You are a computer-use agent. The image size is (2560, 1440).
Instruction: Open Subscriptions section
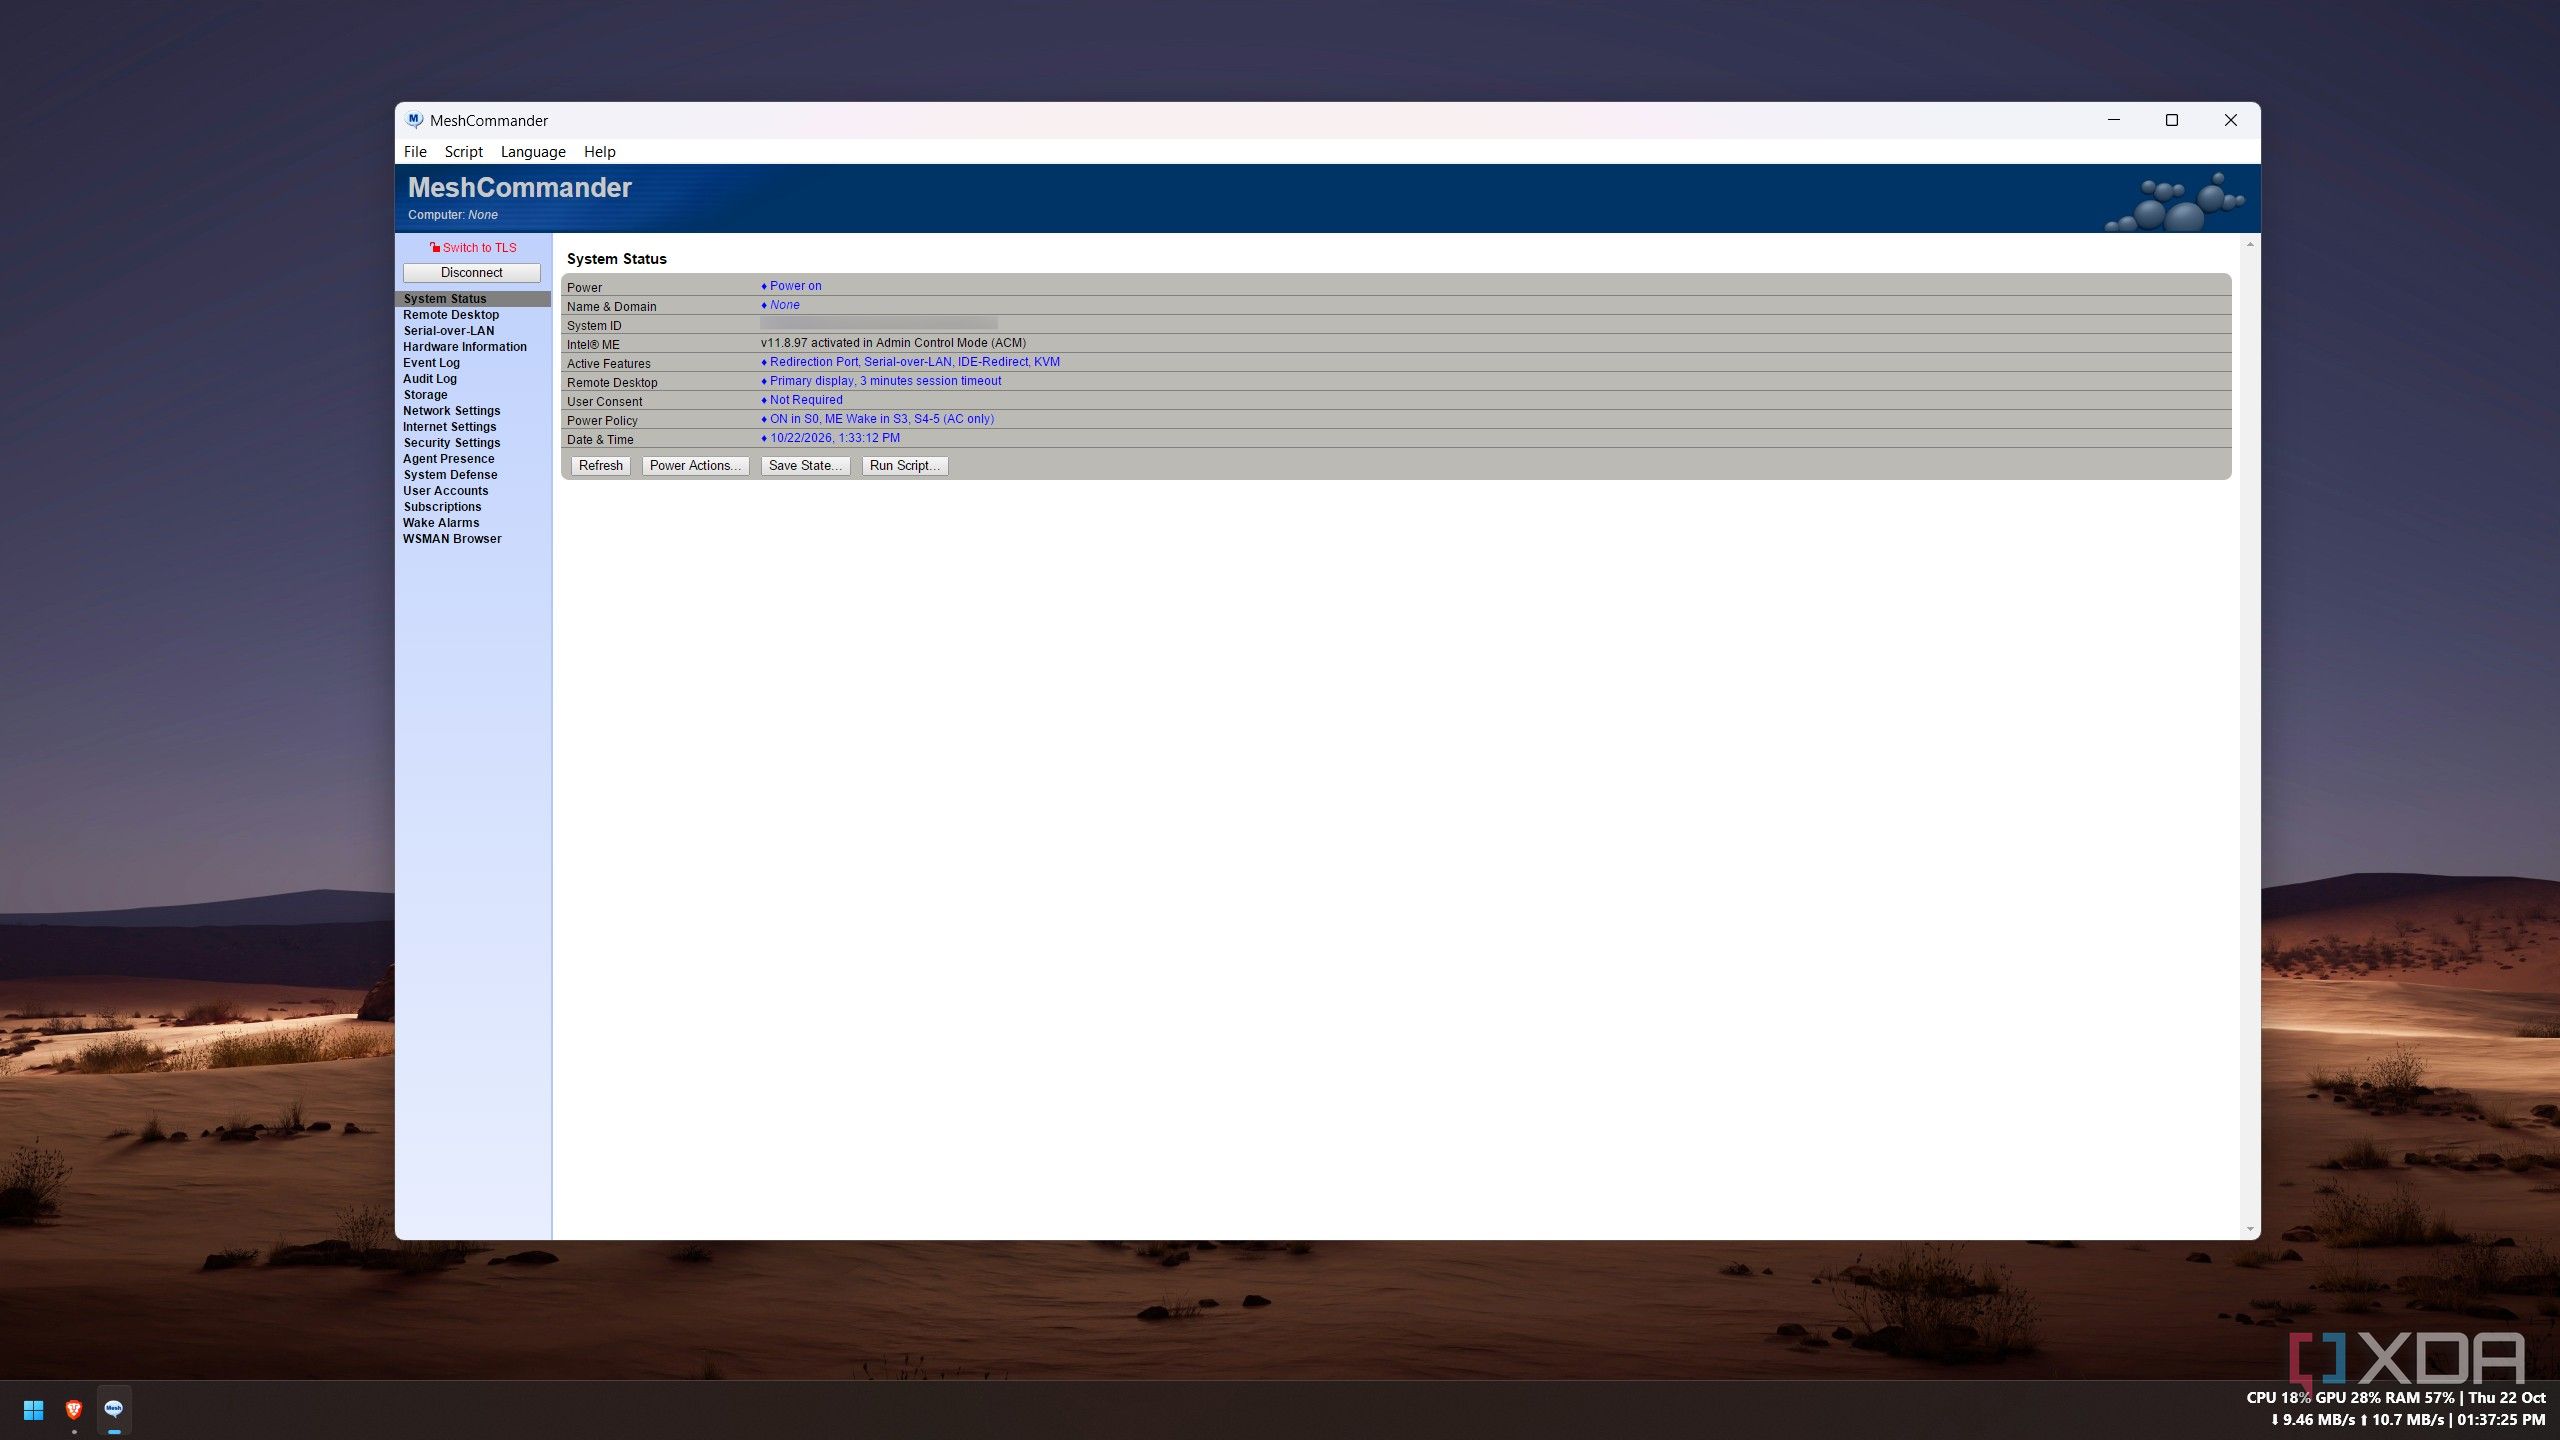[x=442, y=507]
